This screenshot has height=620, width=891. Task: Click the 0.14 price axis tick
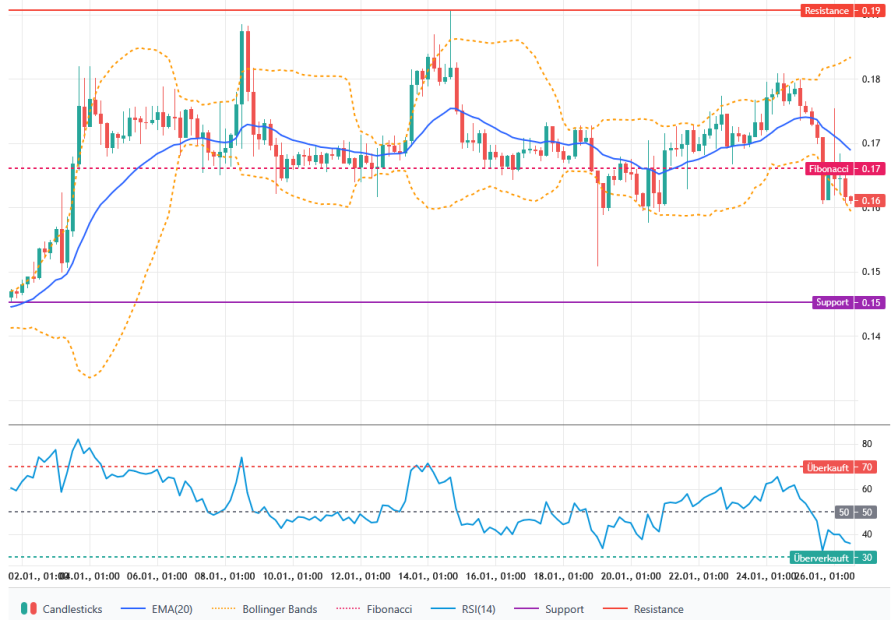pos(870,337)
